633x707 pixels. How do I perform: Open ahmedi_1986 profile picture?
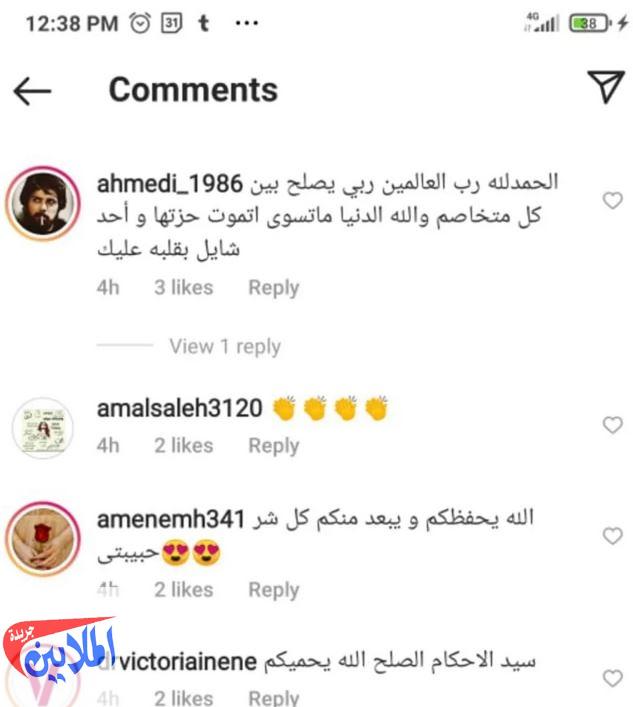[43, 203]
